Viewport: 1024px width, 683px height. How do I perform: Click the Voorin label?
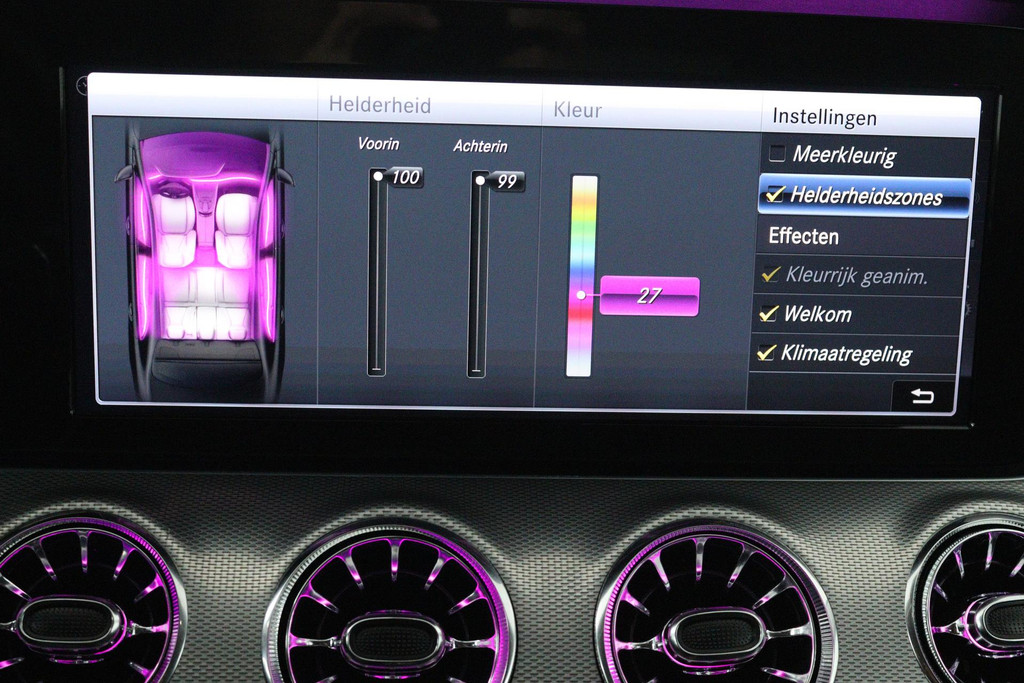coord(378,144)
